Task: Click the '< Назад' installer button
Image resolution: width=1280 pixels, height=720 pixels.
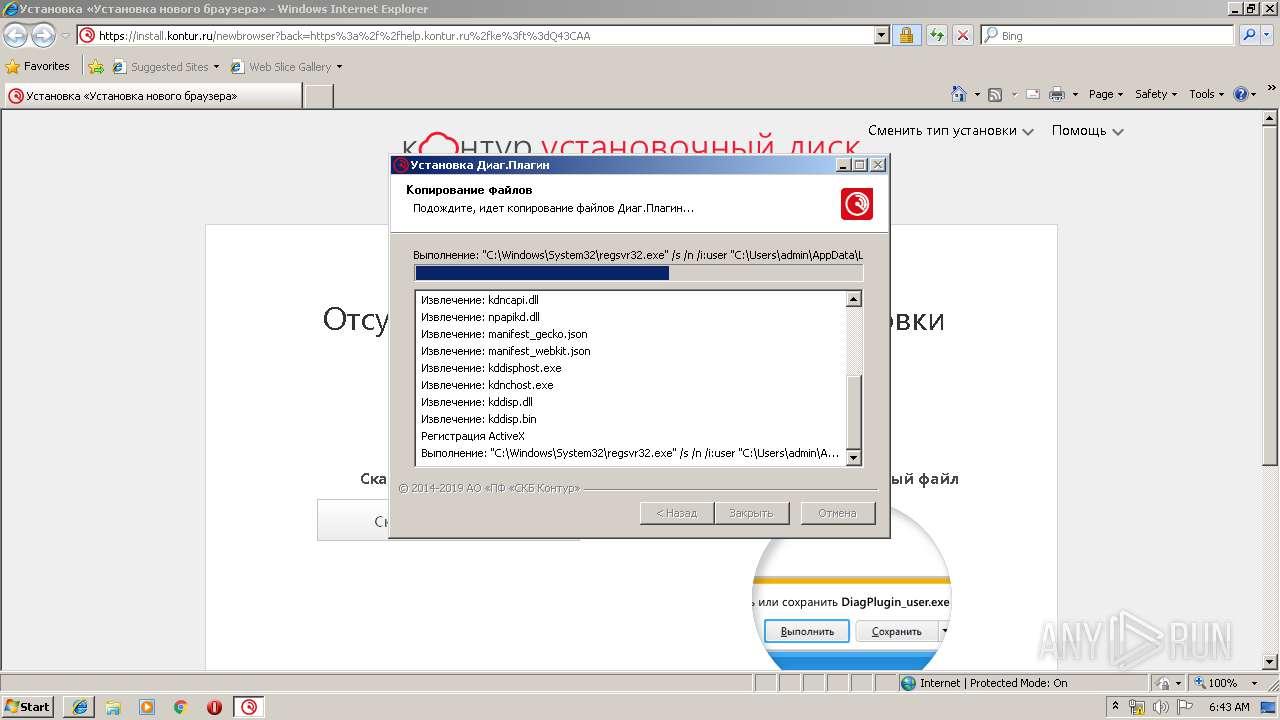Action: pos(676,513)
